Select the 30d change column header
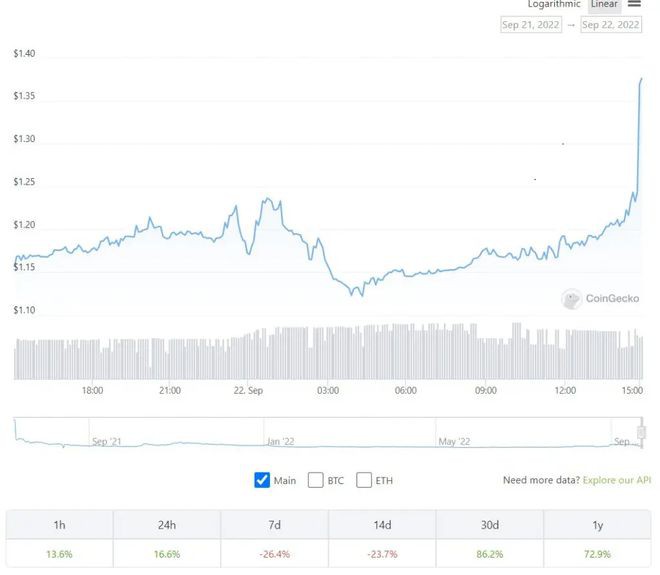 pyautogui.click(x=490, y=524)
